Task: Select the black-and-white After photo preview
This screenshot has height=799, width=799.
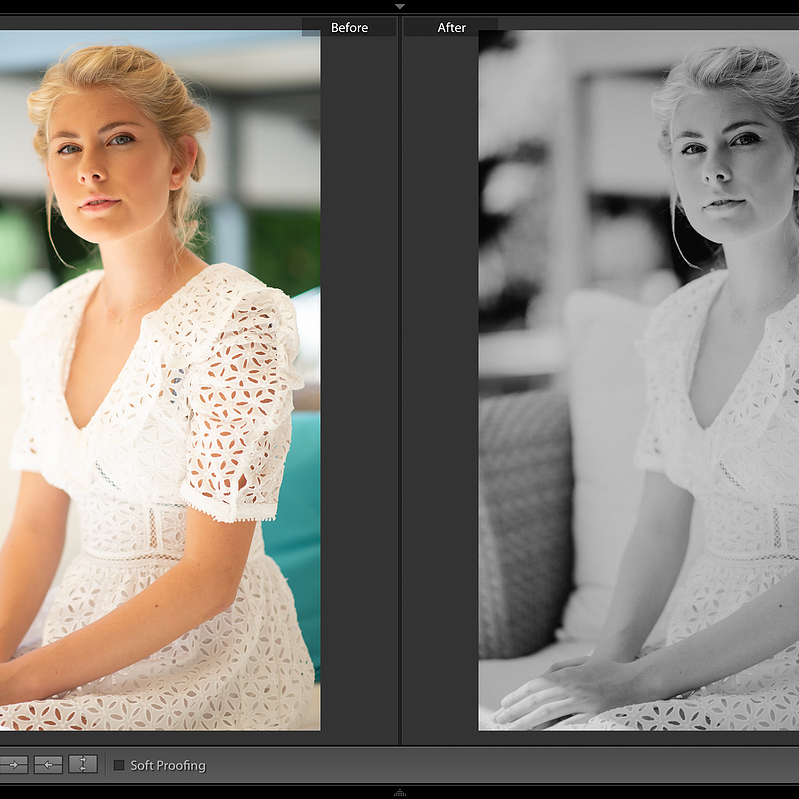Action: (638, 380)
